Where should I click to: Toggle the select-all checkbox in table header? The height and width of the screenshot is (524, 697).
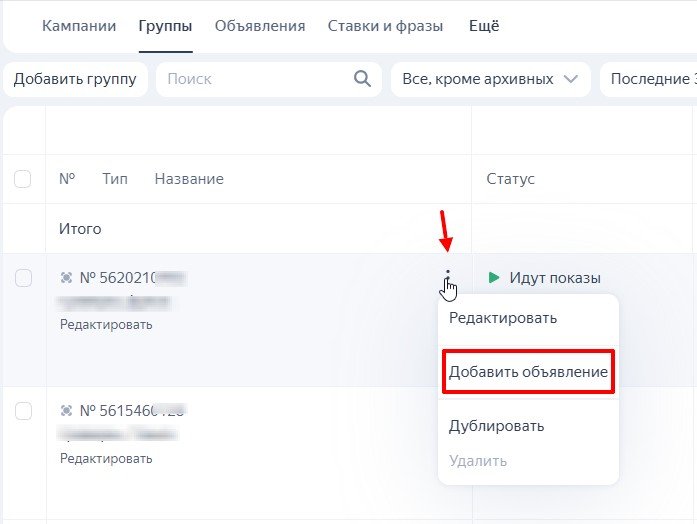tap(23, 179)
